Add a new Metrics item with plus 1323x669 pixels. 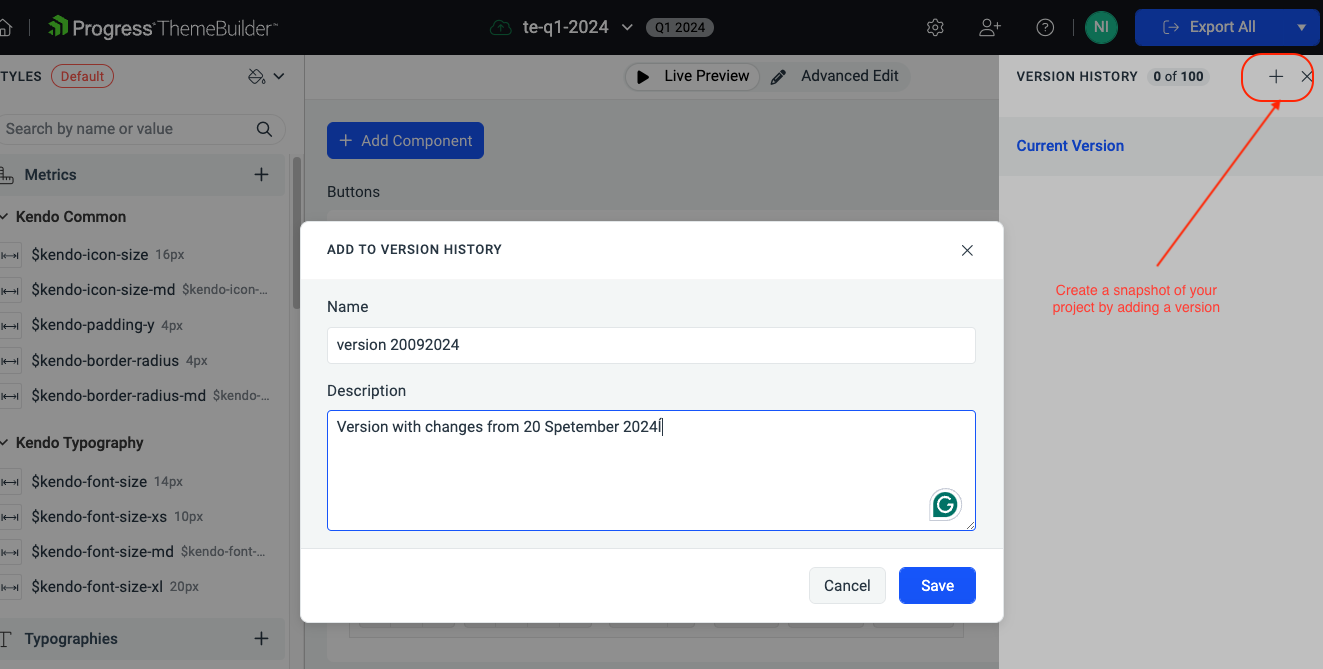pyautogui.click(x=261, y=175)
